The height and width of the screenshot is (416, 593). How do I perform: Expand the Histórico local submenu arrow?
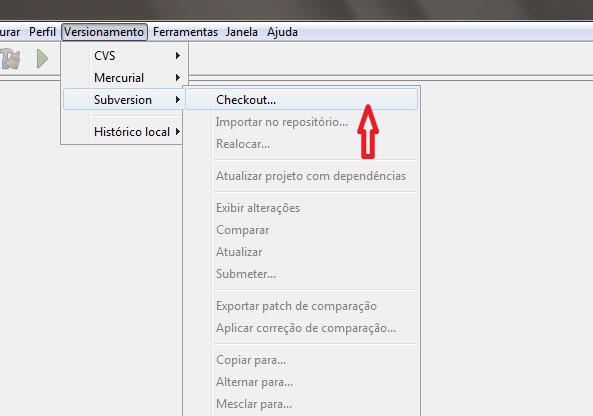[x=177, y=132]
